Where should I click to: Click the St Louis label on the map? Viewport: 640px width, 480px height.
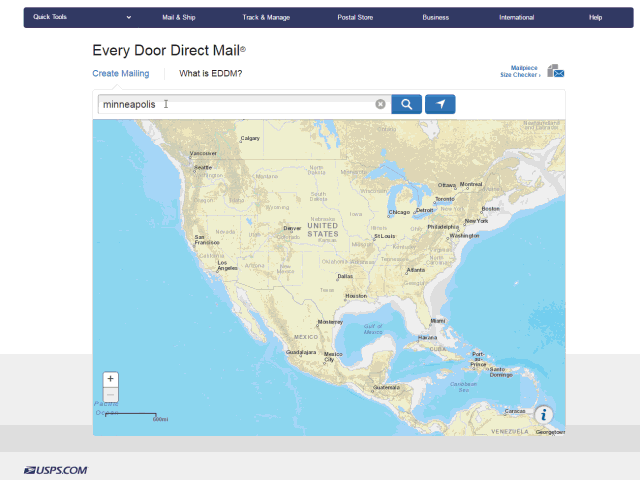384,236
